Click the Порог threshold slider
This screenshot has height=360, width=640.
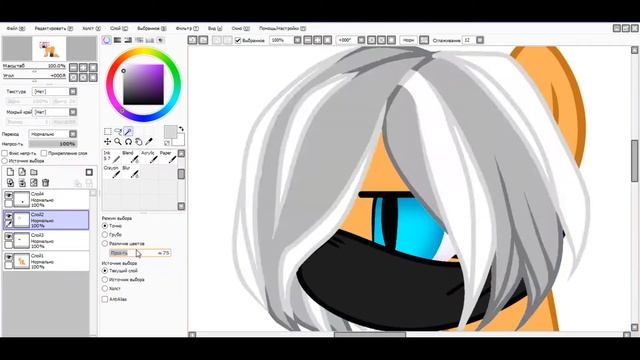(x=140, y=253)
